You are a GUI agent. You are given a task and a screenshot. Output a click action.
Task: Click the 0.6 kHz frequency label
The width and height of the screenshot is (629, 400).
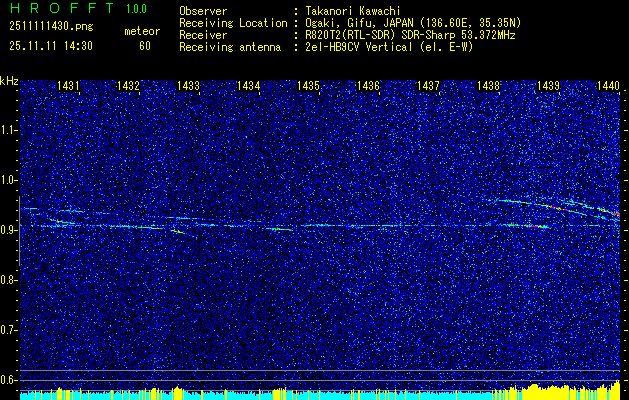9,380
